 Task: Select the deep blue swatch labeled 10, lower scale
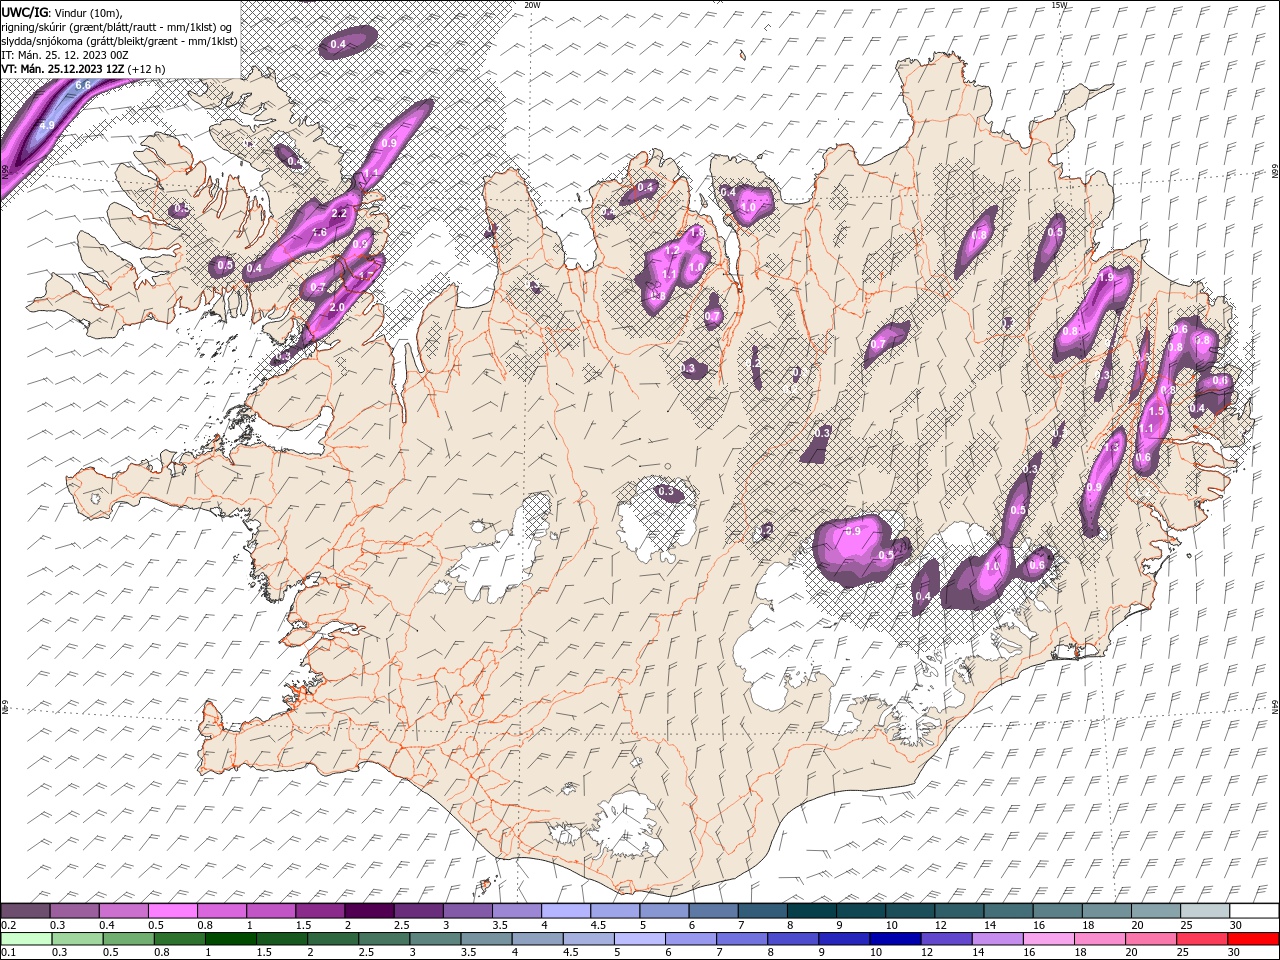(x=895, y=939)
